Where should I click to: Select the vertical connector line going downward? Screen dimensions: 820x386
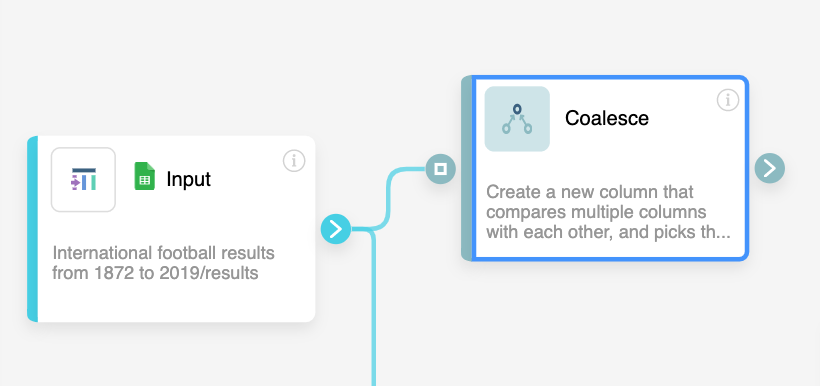pos(373,309)
